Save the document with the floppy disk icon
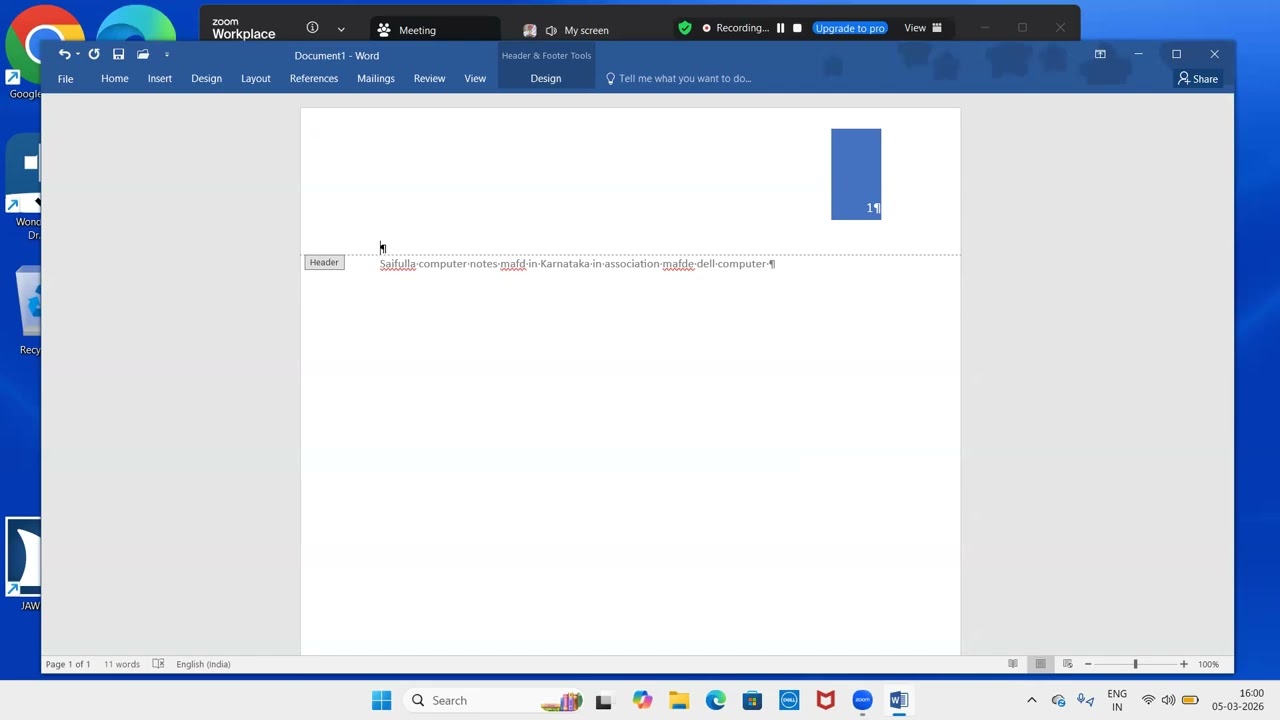The width and height of the screenshot is (1280, 720). (x=118, y=54)
